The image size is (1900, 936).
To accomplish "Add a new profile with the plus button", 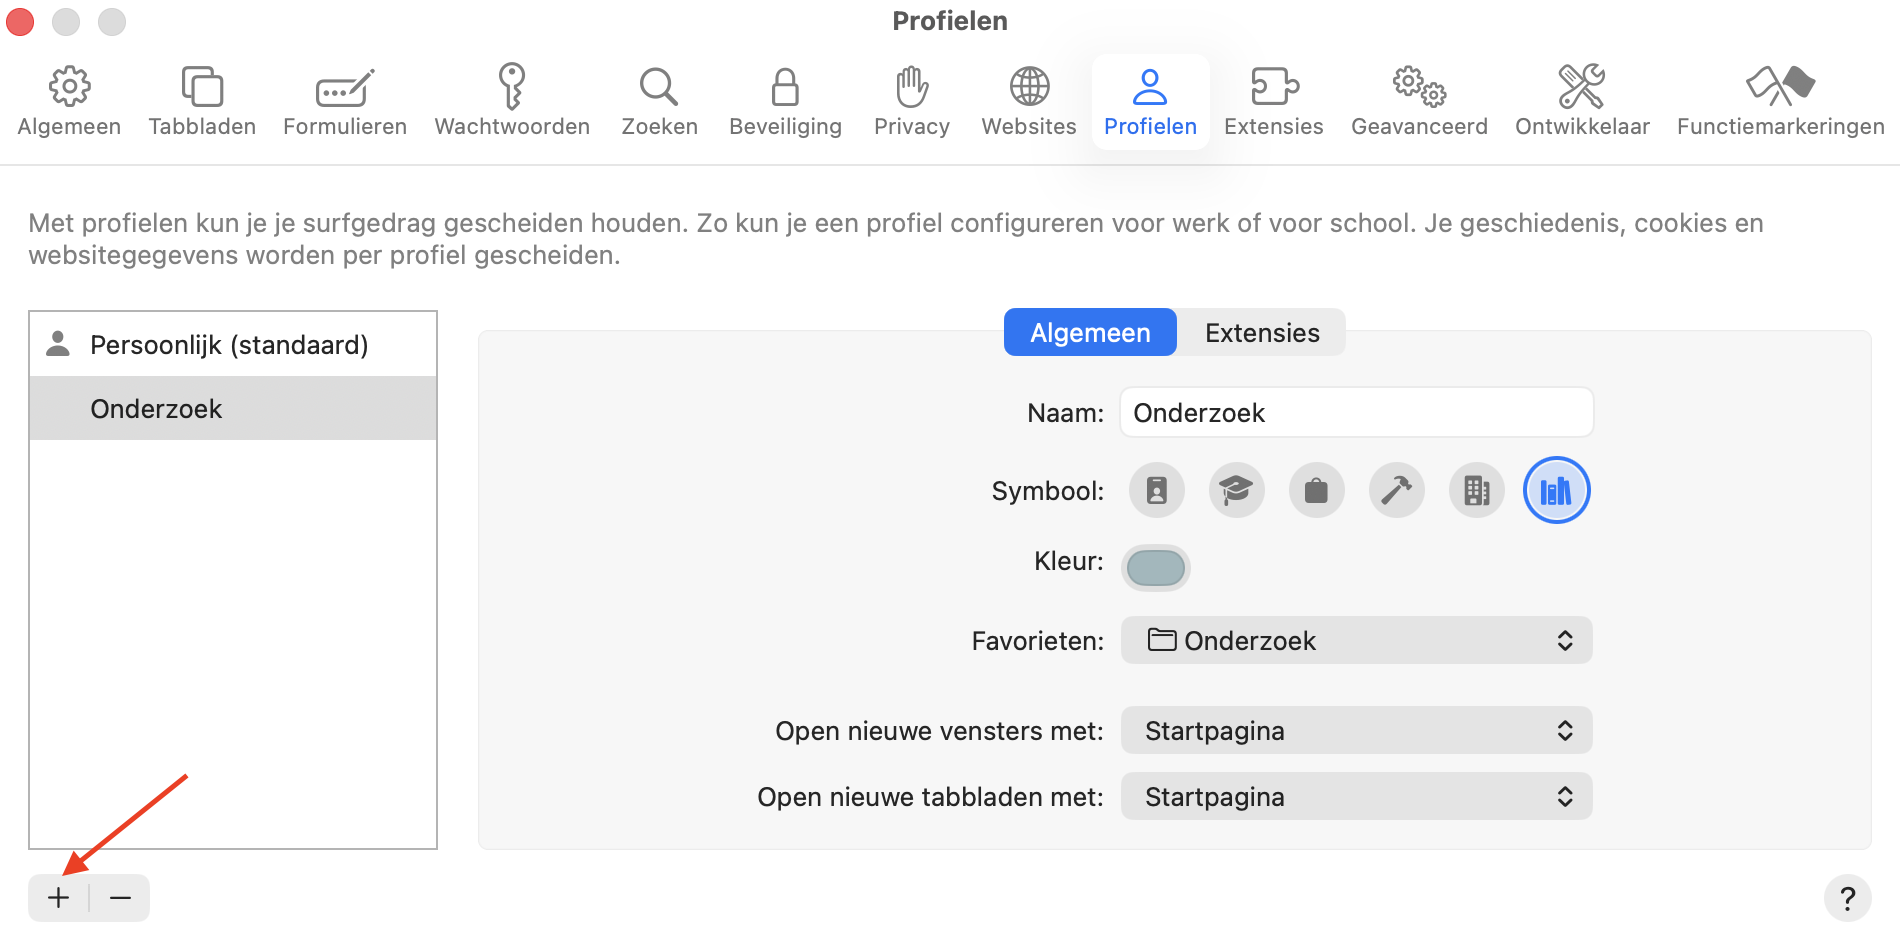I will click(x=57, y=897).
